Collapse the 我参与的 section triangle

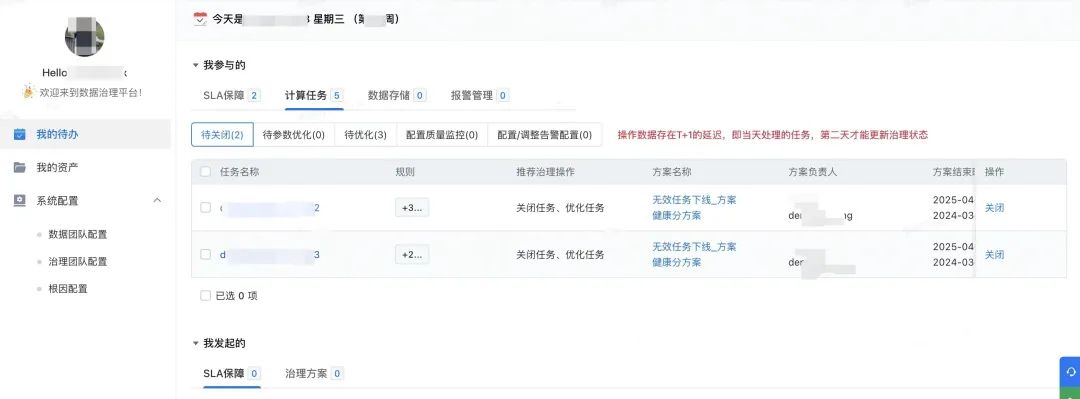tap(195, 65)
